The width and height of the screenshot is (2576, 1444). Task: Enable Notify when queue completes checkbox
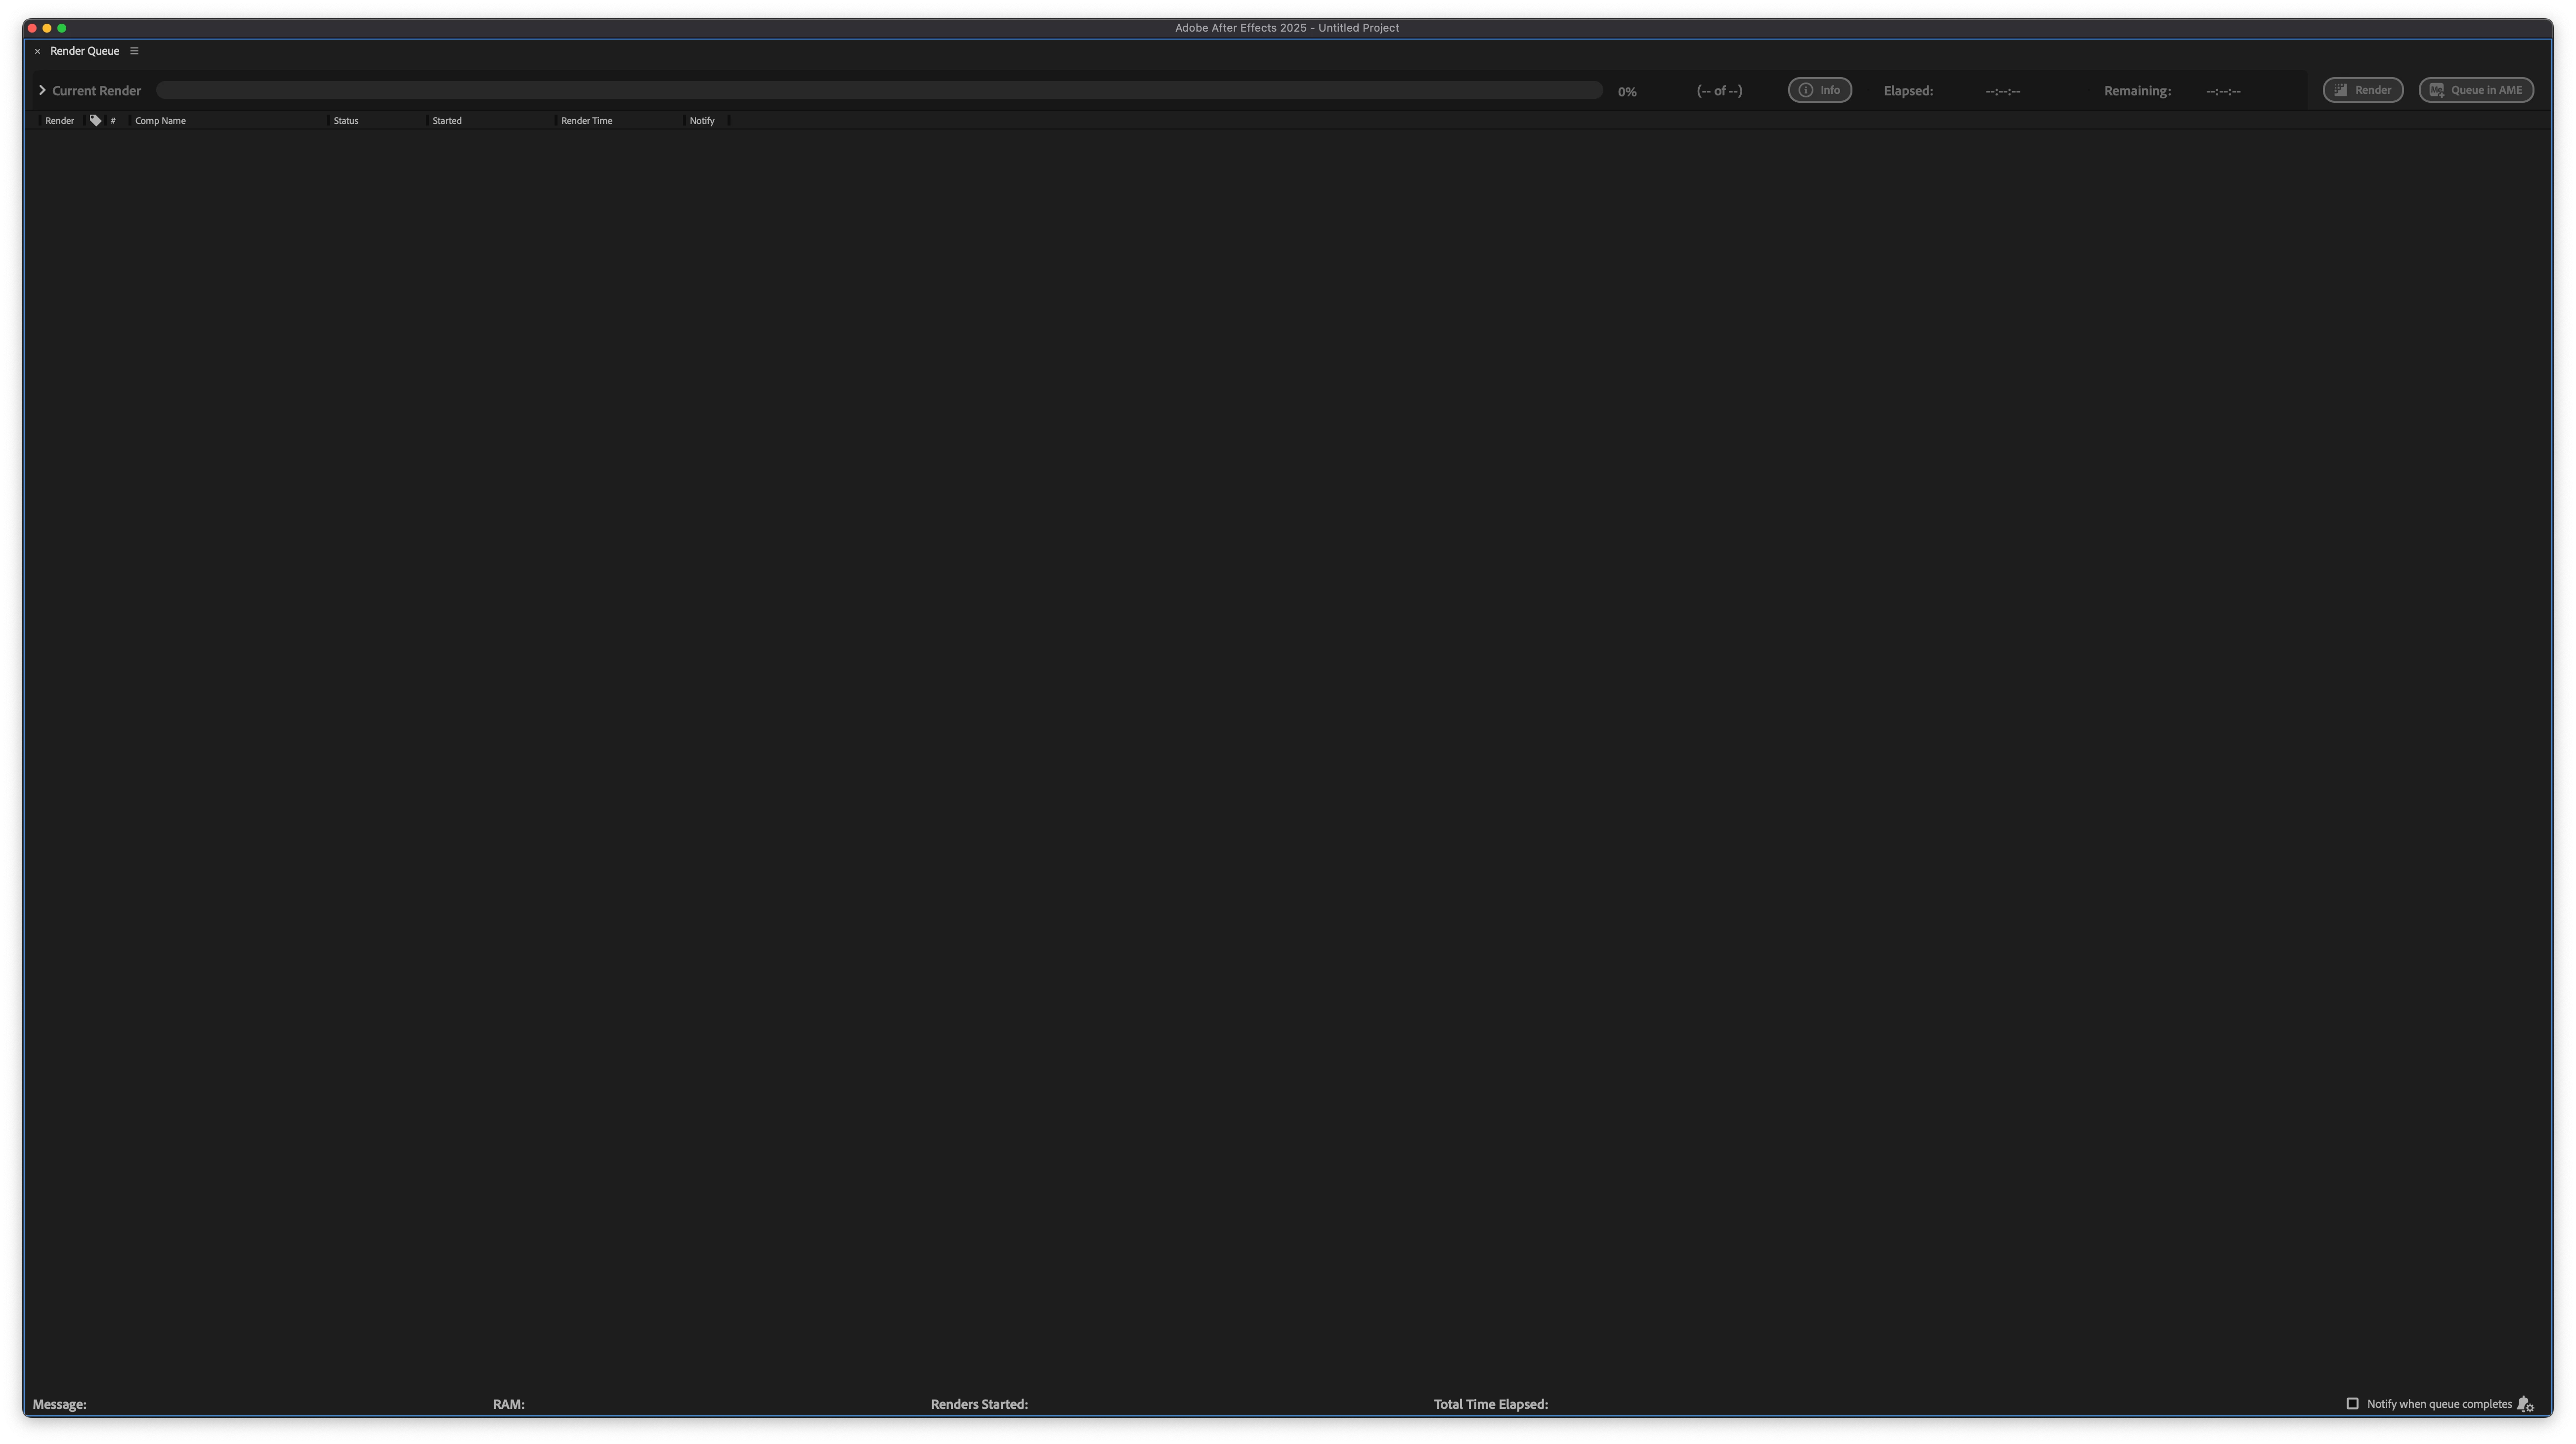(x=2352, y=1404)
